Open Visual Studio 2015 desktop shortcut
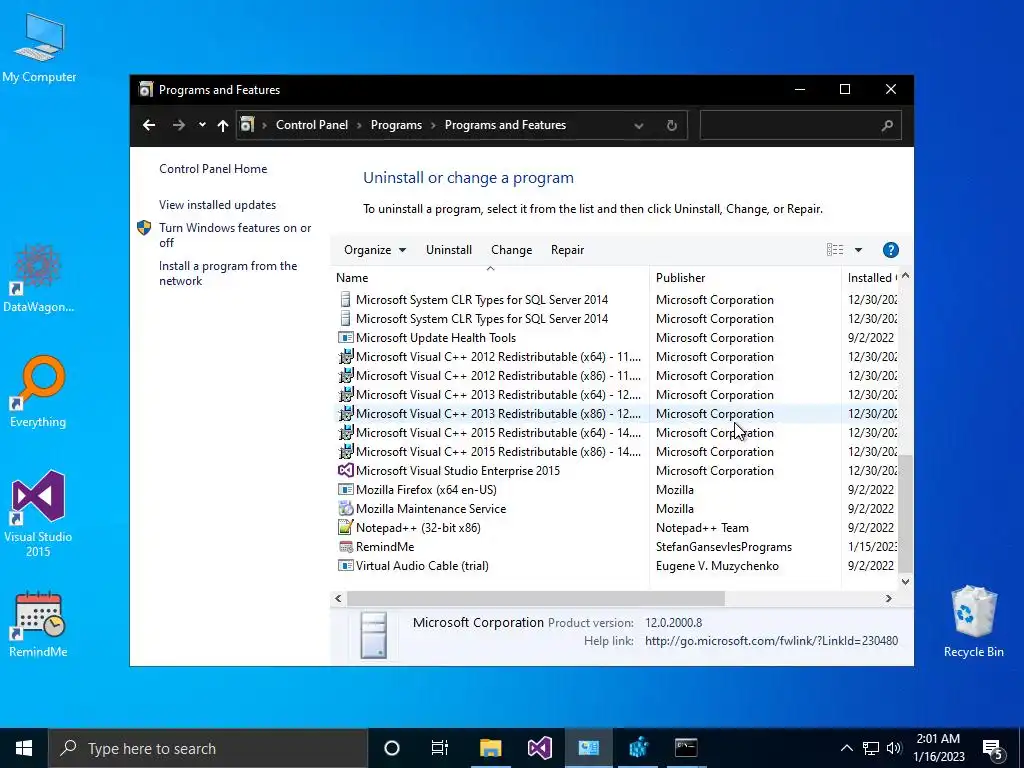Image resolution: width=1024 pixels, height=768 pixels. (38, 514)
